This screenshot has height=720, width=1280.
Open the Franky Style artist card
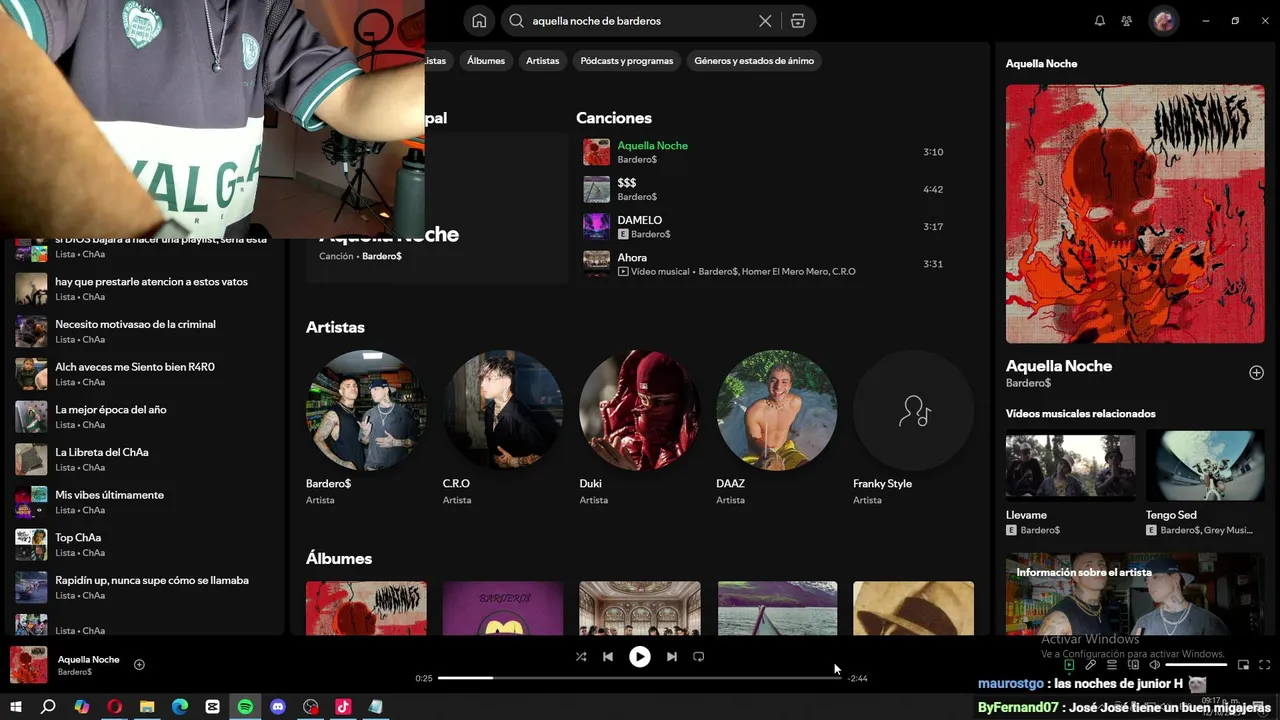point(913,428)
